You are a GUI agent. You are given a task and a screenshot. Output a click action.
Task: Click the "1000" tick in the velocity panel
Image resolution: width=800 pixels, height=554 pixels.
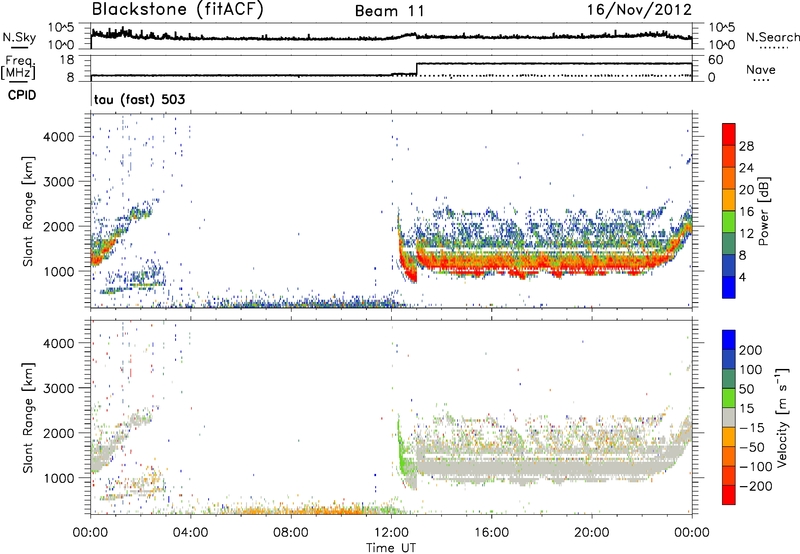(59, 478)
